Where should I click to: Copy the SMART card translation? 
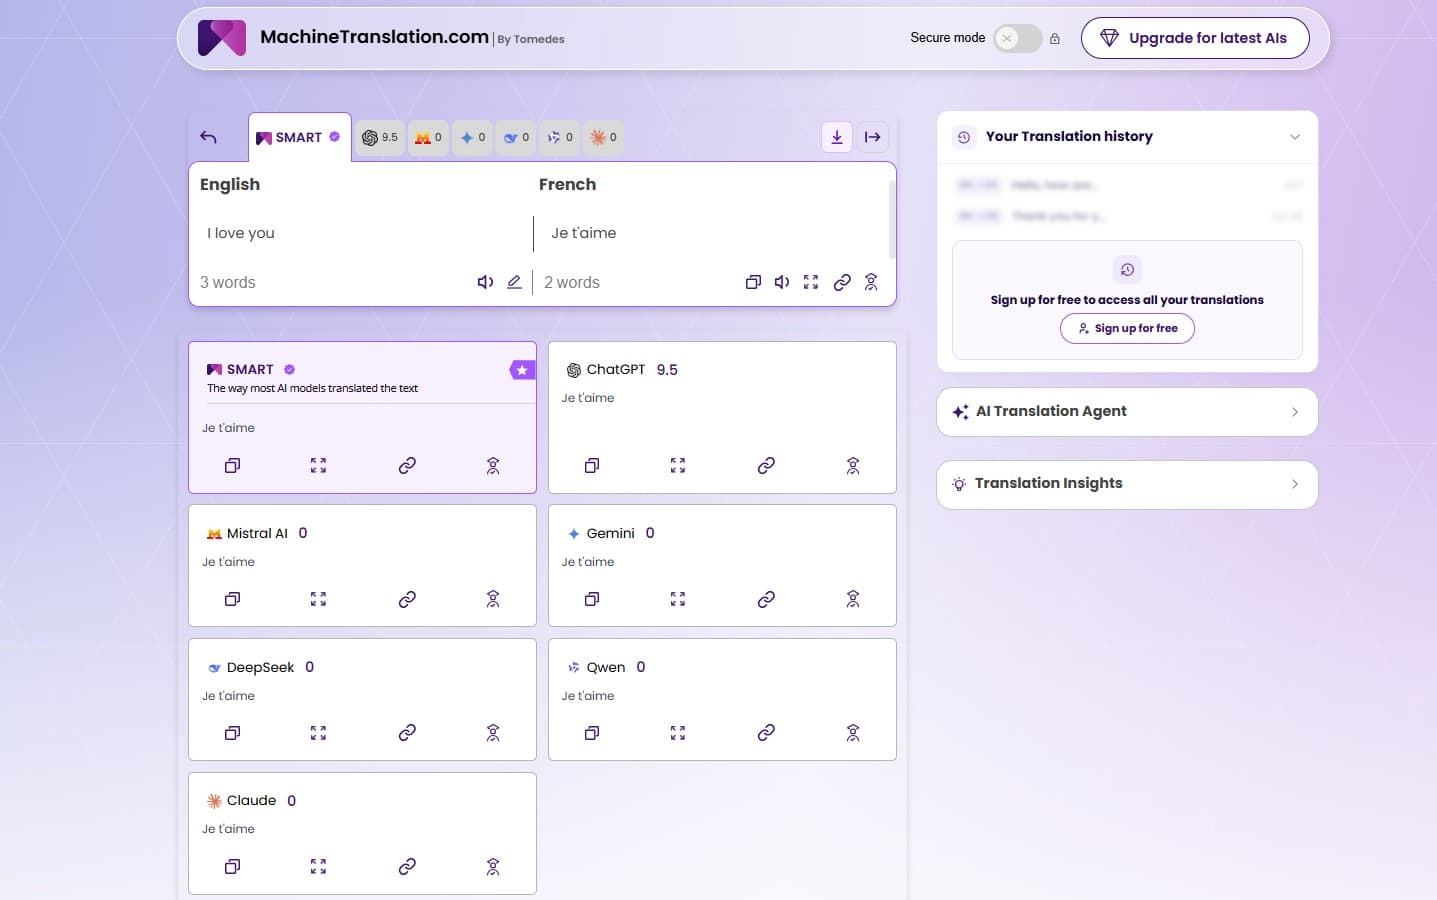coord(232,465)
